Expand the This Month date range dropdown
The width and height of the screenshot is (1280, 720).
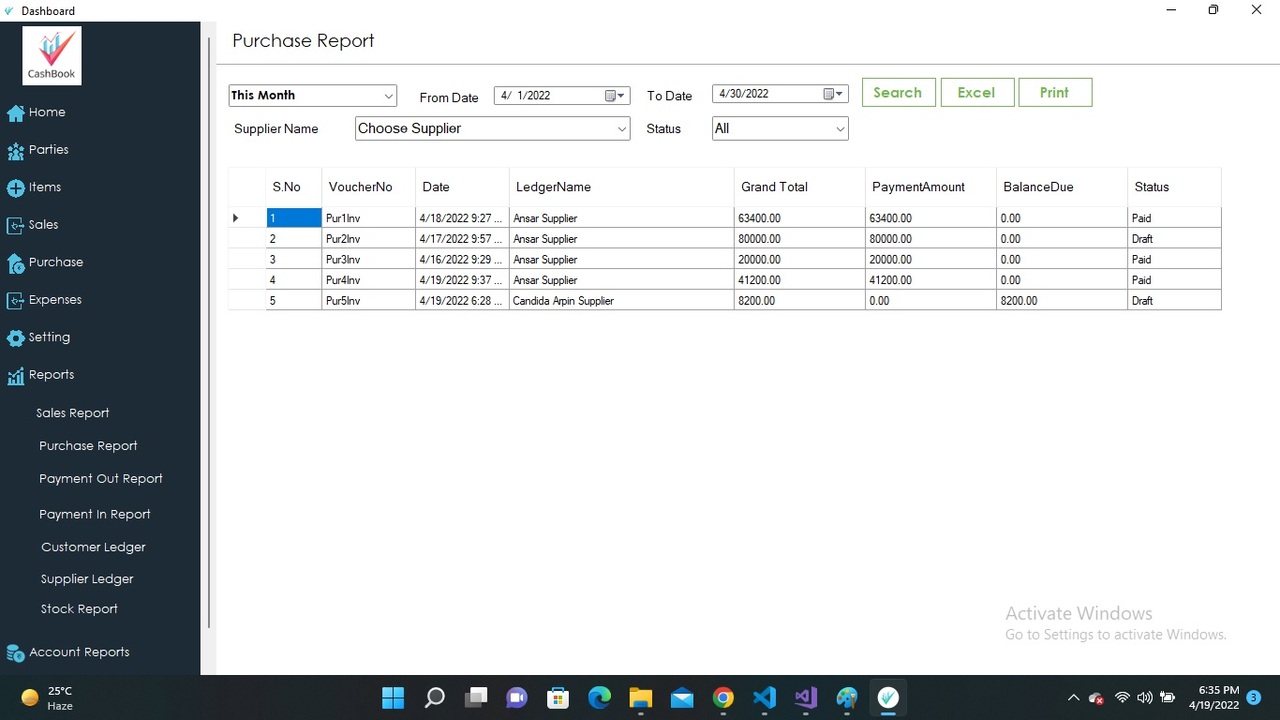click(x=388, y=95)
